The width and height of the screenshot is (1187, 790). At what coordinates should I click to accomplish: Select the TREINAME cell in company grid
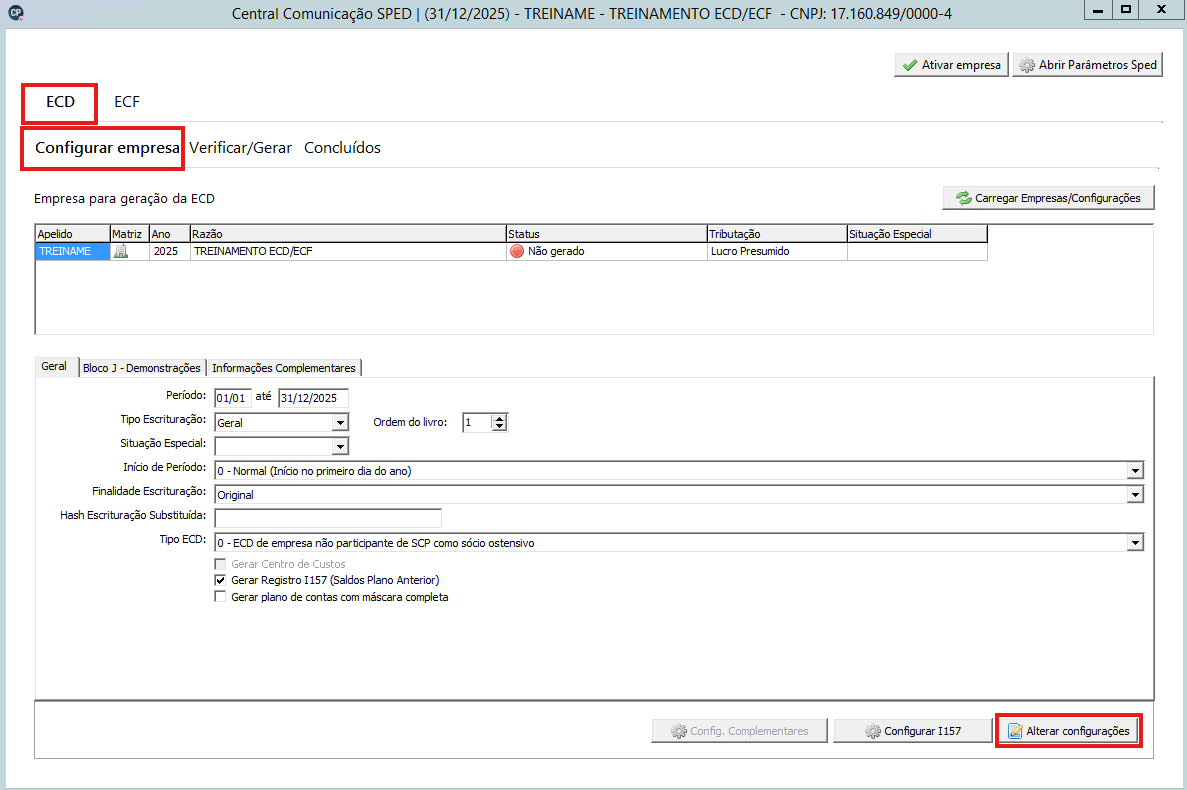[73, 251]
